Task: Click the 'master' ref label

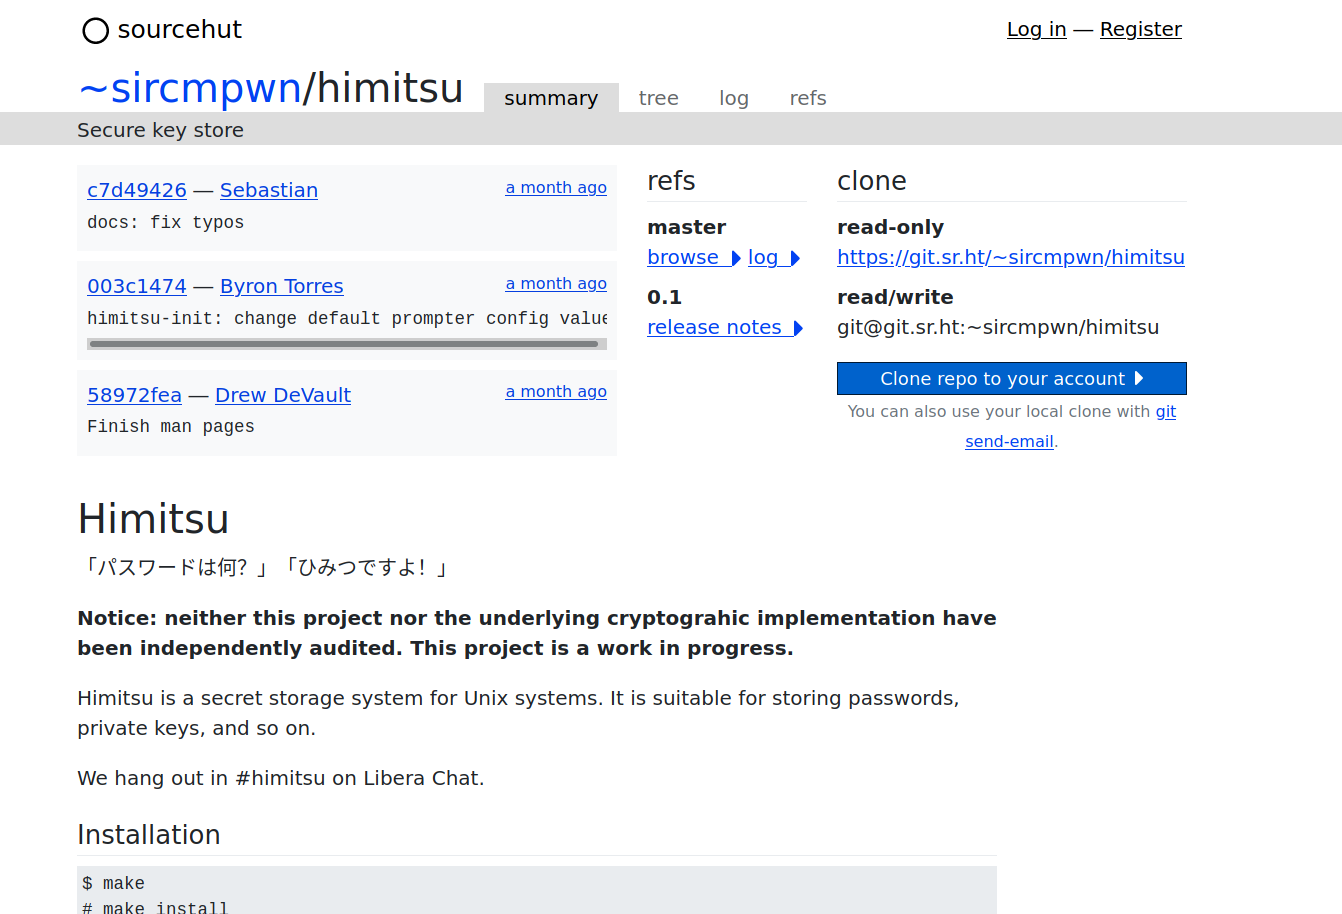Action: (687, 227)
